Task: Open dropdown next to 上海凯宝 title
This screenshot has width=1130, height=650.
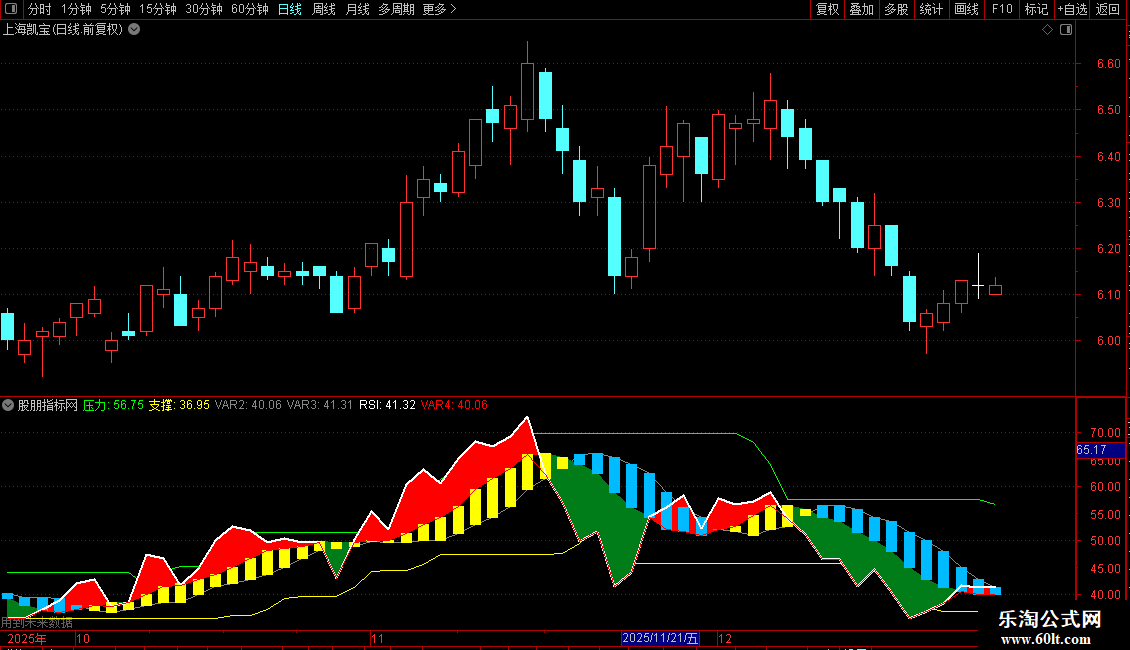Action: coord(134,30)
